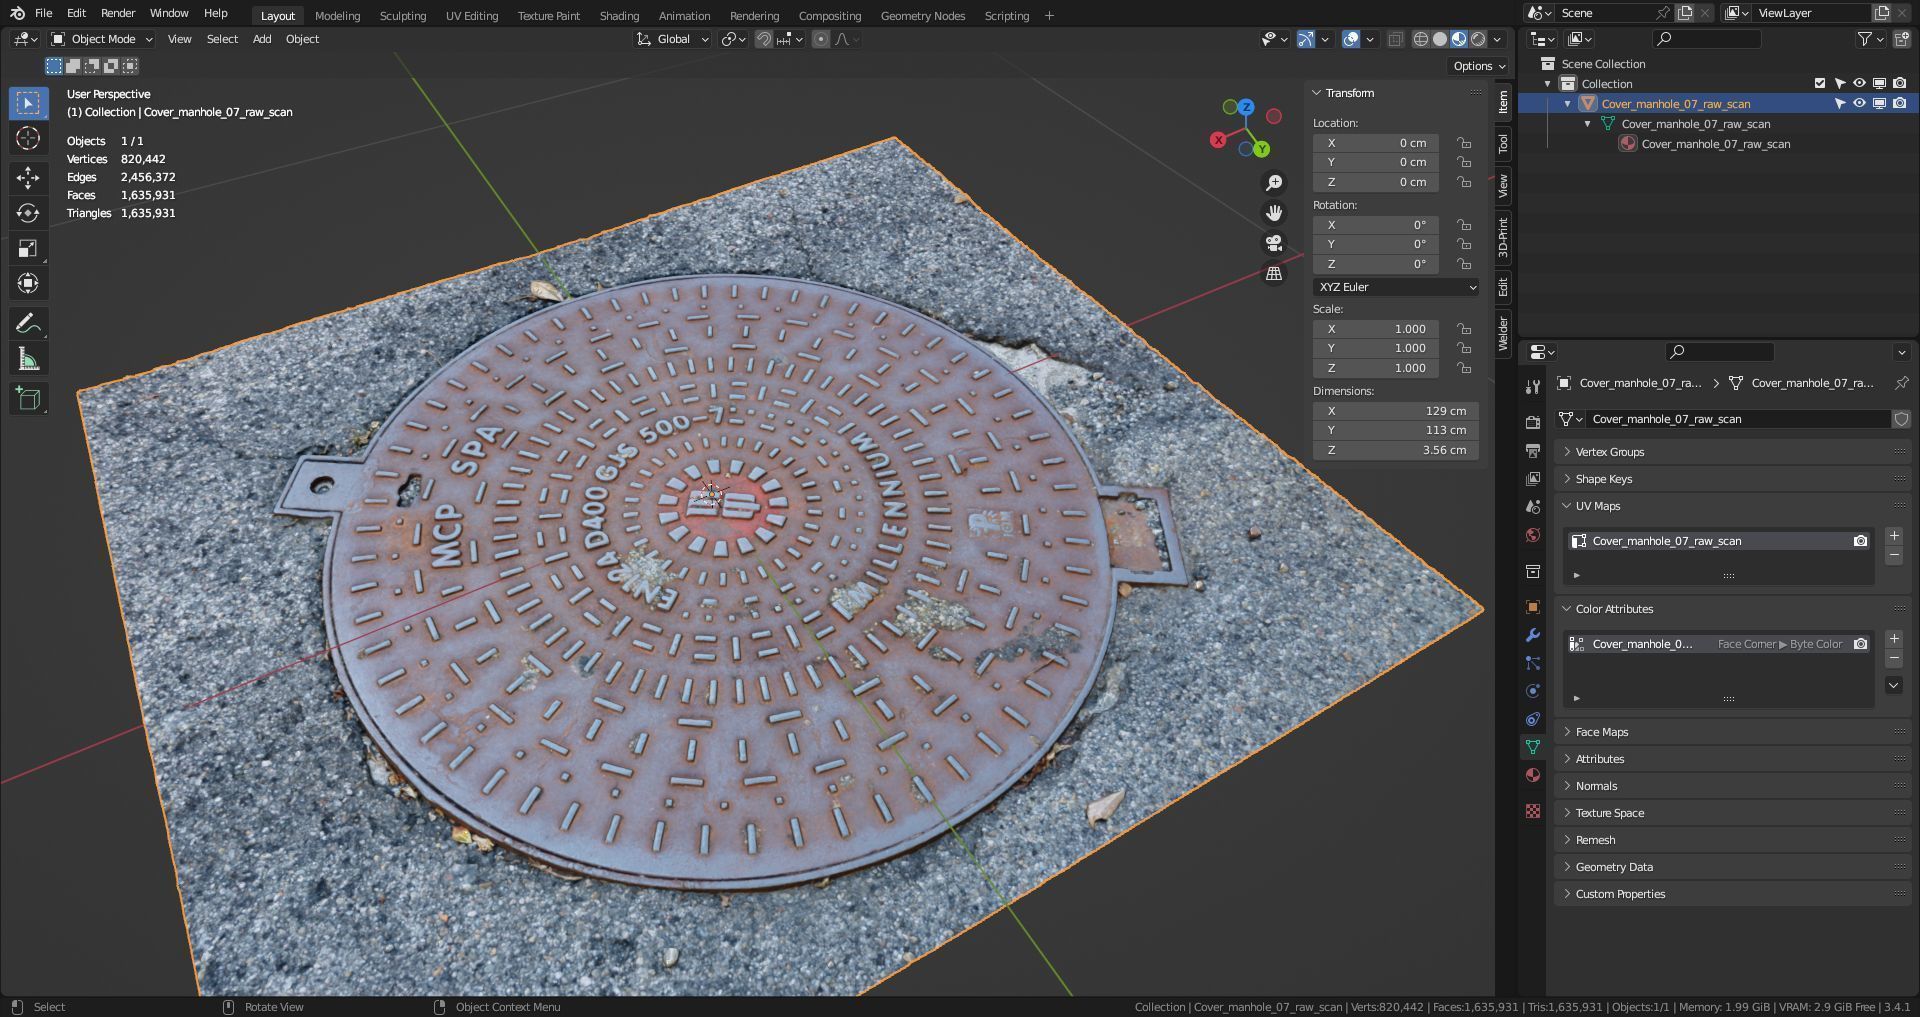Open the Tool properties tab icon
The image size is (1920, 1017).
(1532, 387)
